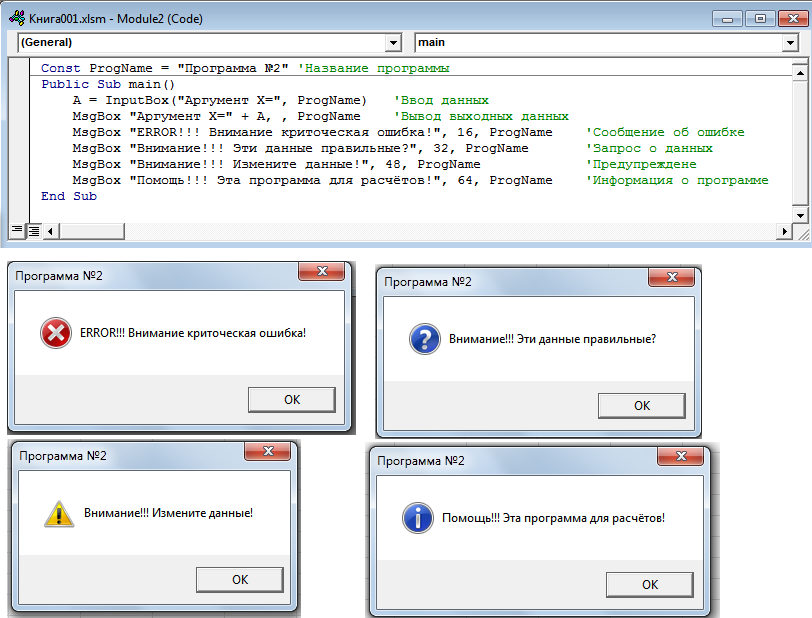Viewport: 812px width, 618px height.
Task: Open the main procedure dropdown
Action: click(x=790, y=42)
